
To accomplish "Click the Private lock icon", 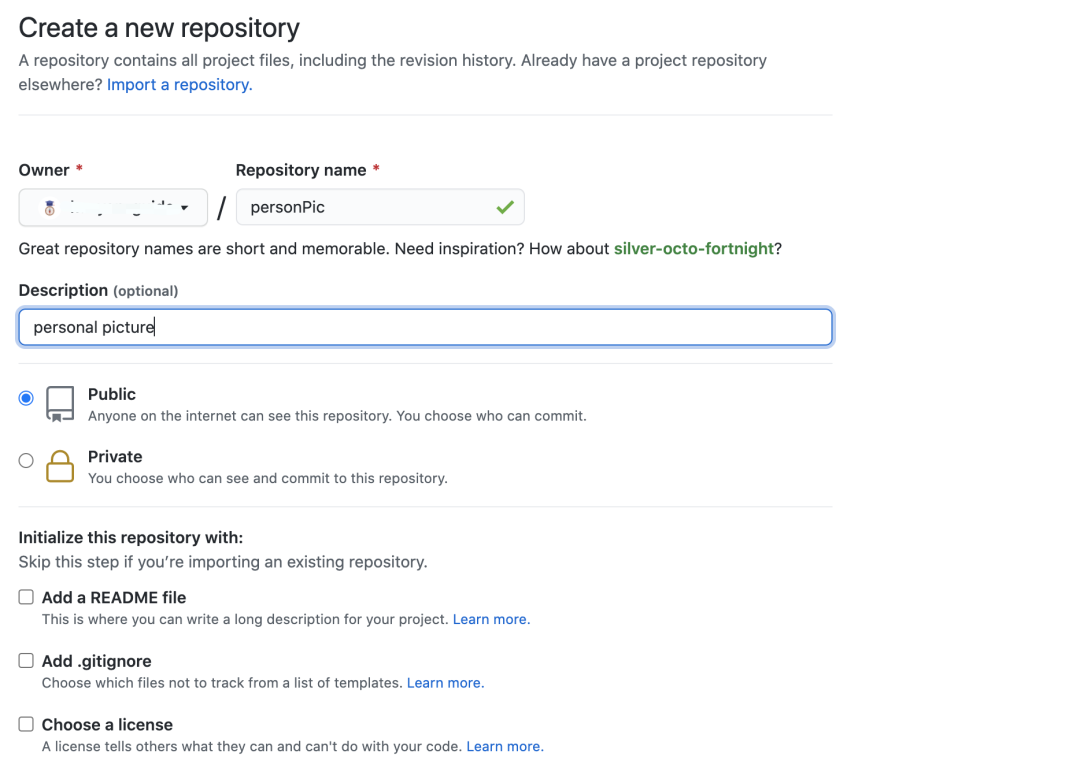I will tap(60, 466).
